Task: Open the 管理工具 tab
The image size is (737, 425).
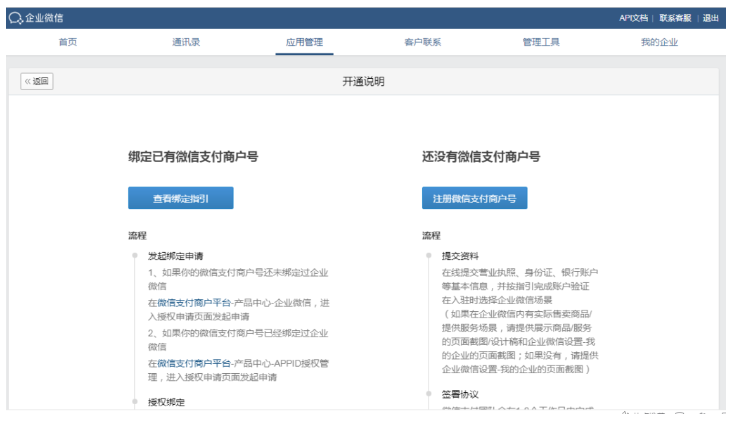Action: click(x=541, y=42)
